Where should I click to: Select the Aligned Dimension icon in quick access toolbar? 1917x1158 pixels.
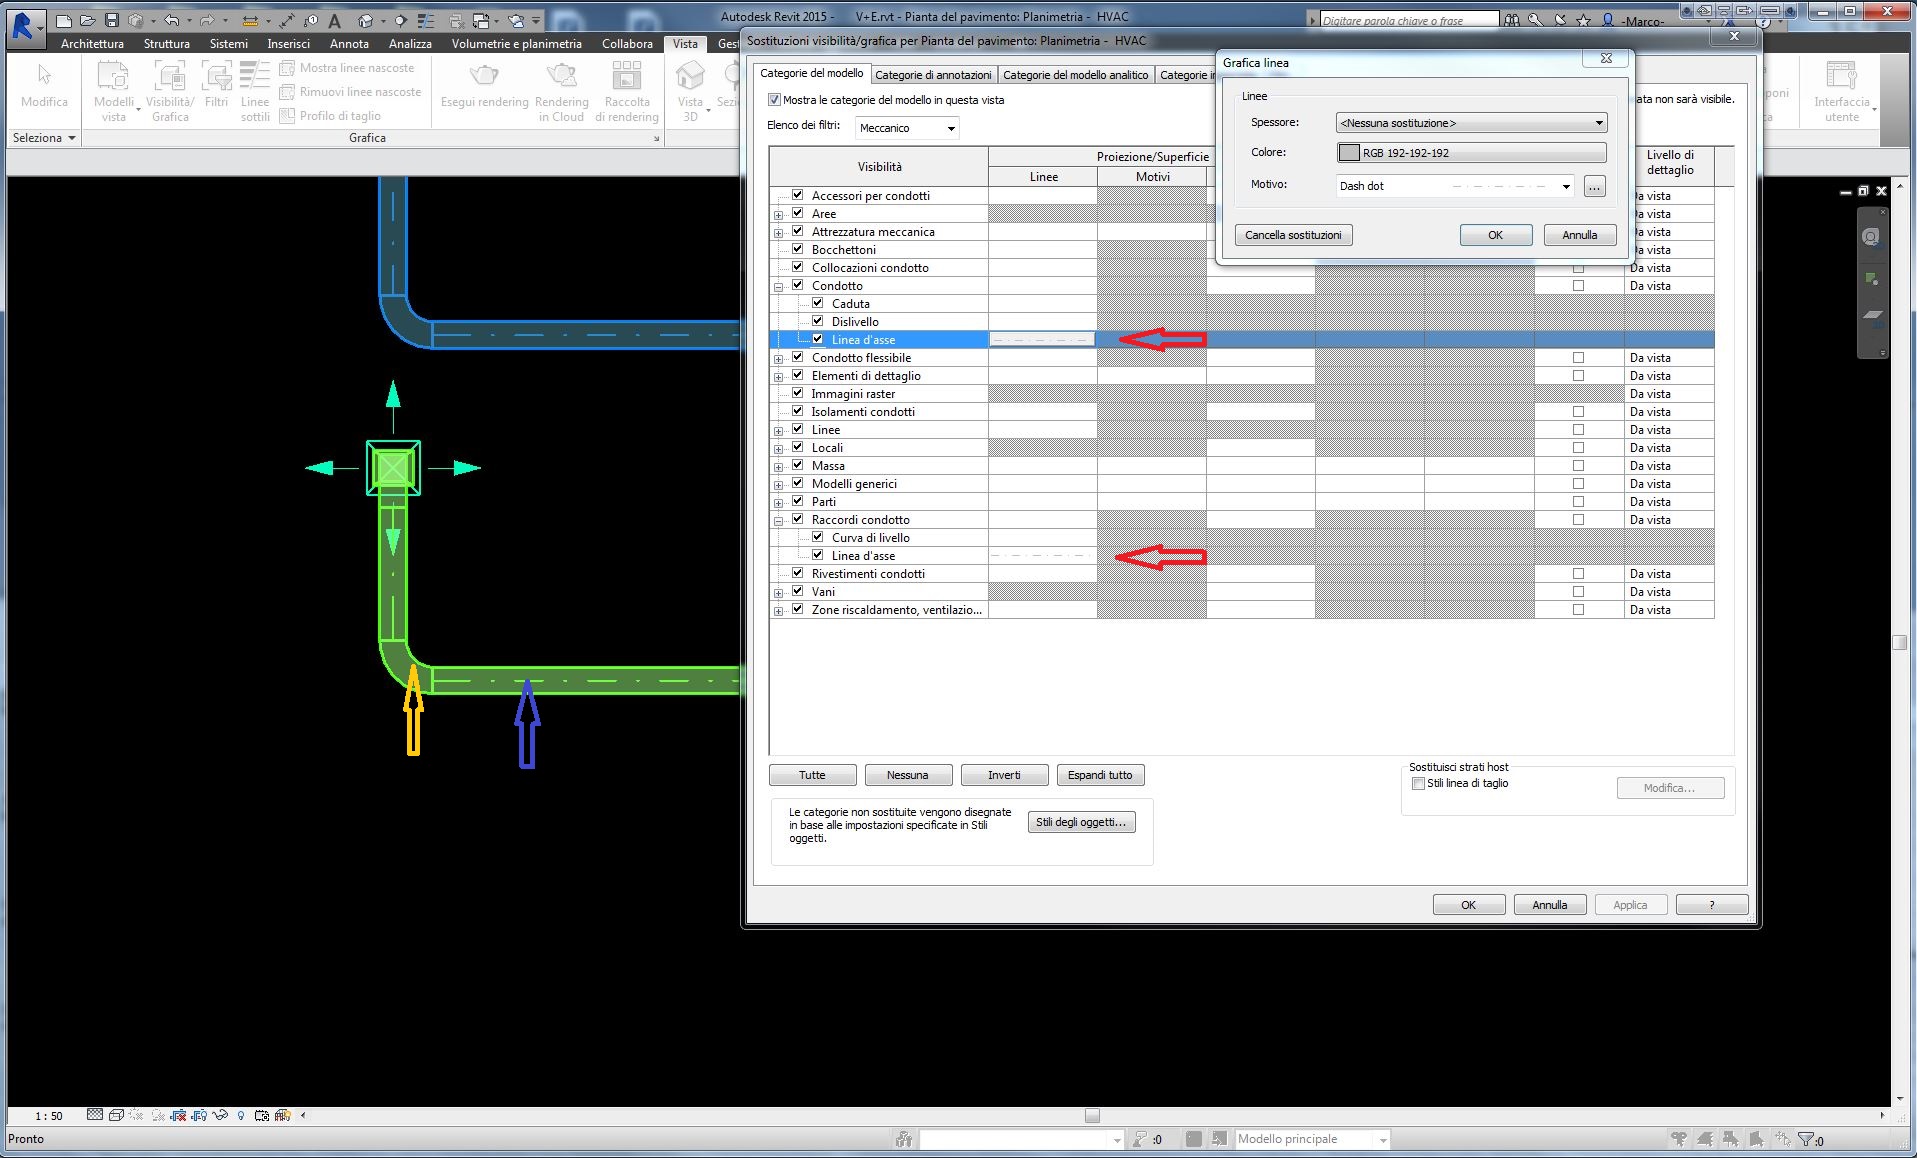tap(287, 21)
